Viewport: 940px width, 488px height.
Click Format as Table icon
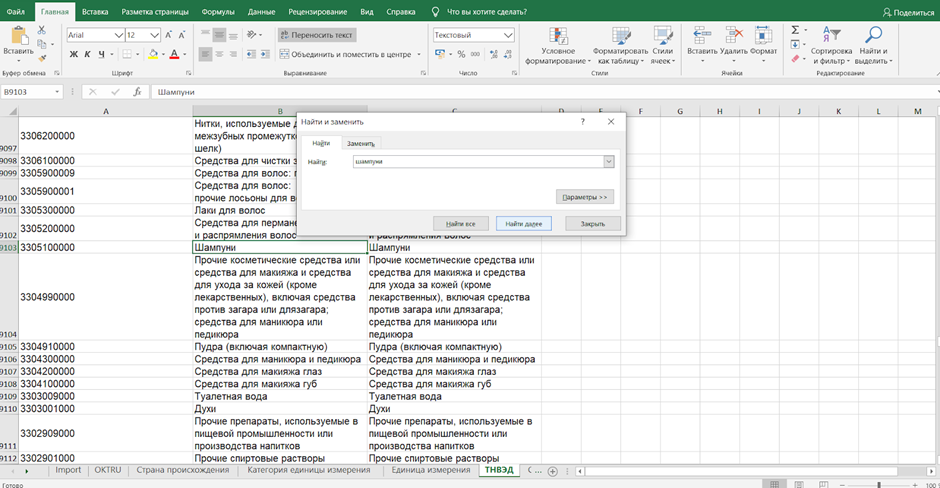click(x=619, y=37)
